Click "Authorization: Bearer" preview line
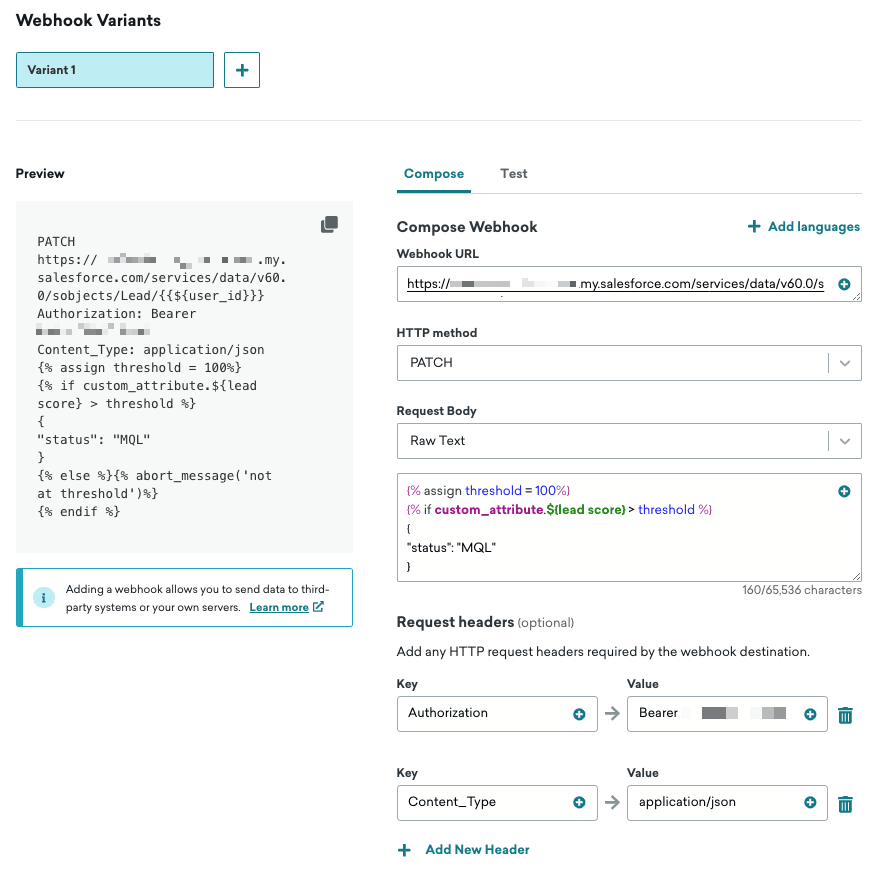This screenshot has height=869, width=879. (117, 314)
